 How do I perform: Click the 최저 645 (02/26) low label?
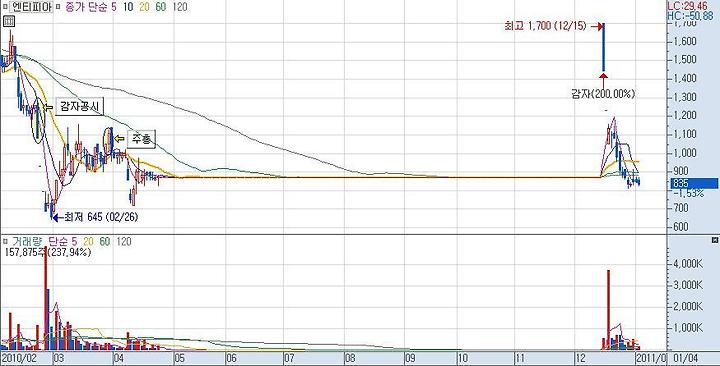[101, 217]
